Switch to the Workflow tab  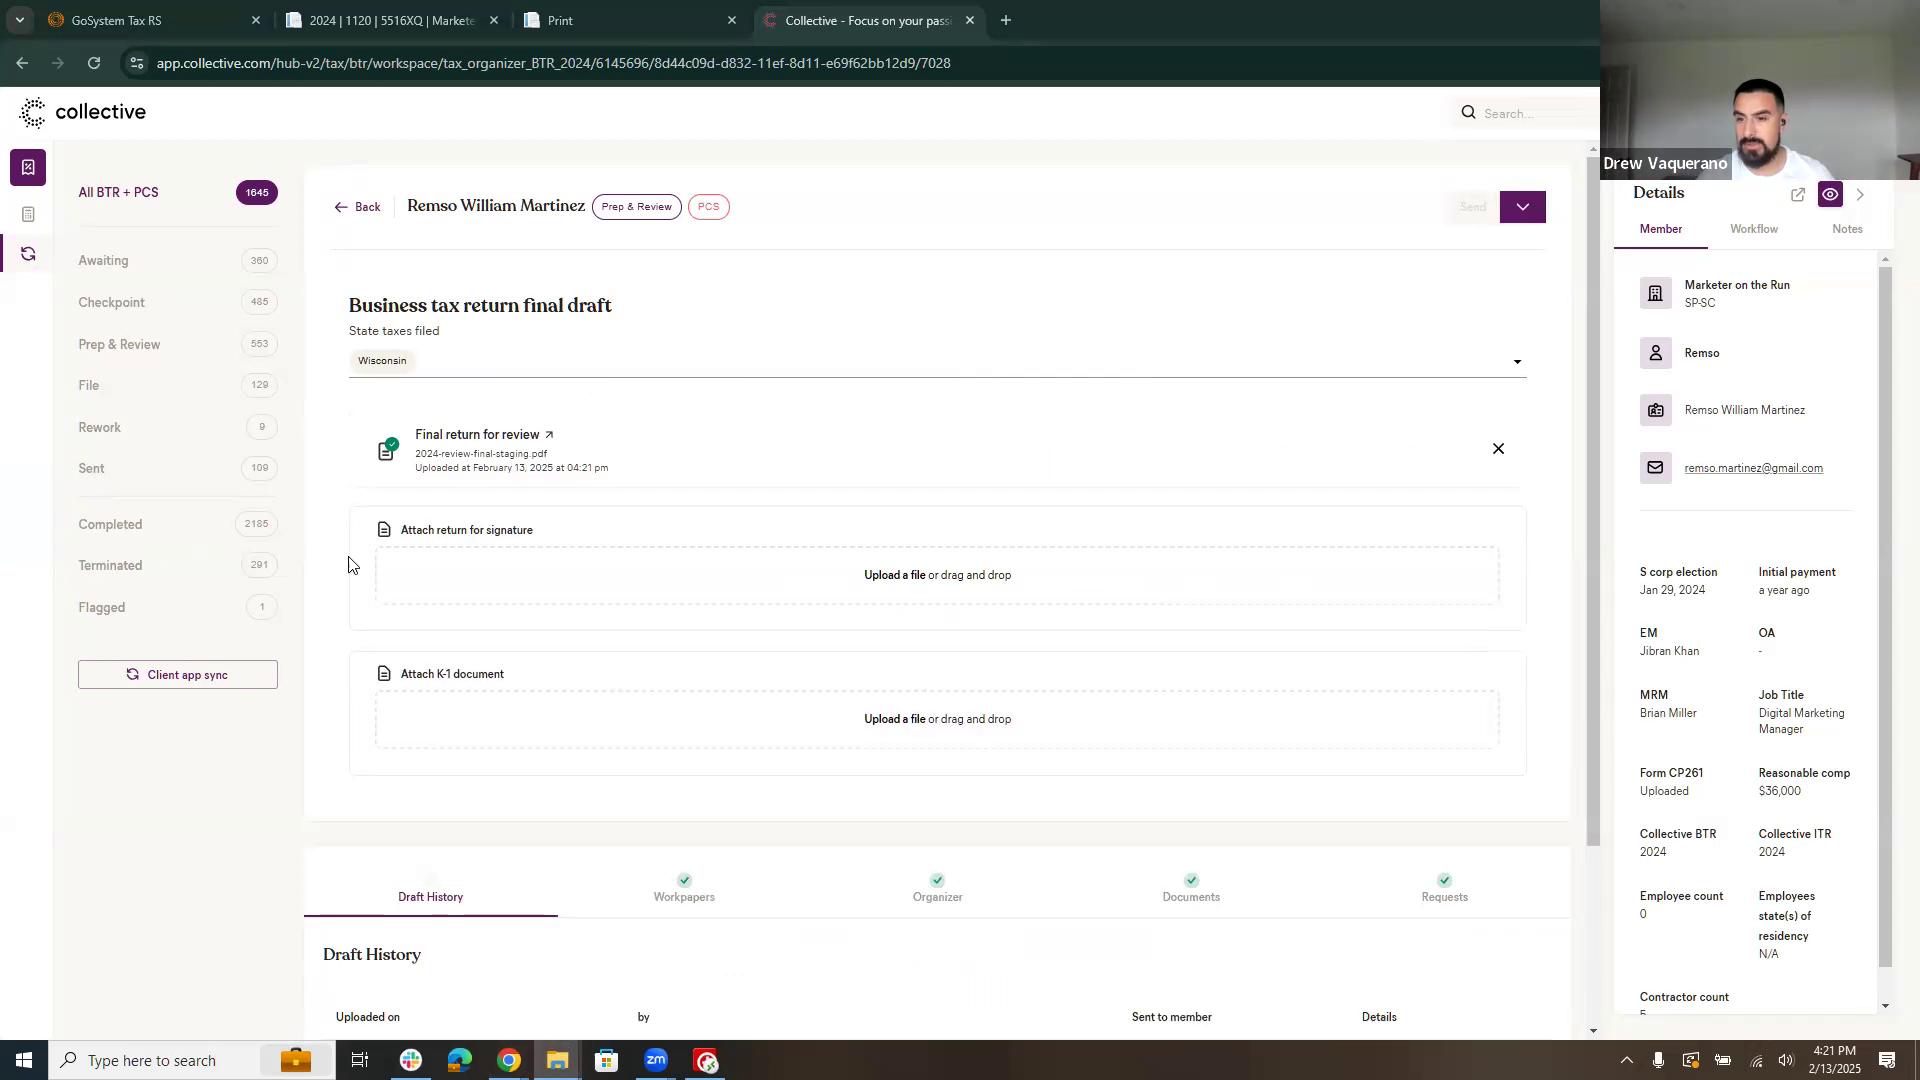1753,229
